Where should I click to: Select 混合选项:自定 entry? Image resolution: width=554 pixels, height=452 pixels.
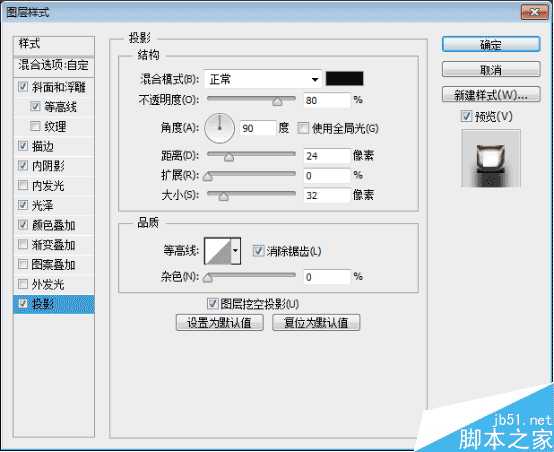coord(54,65)
